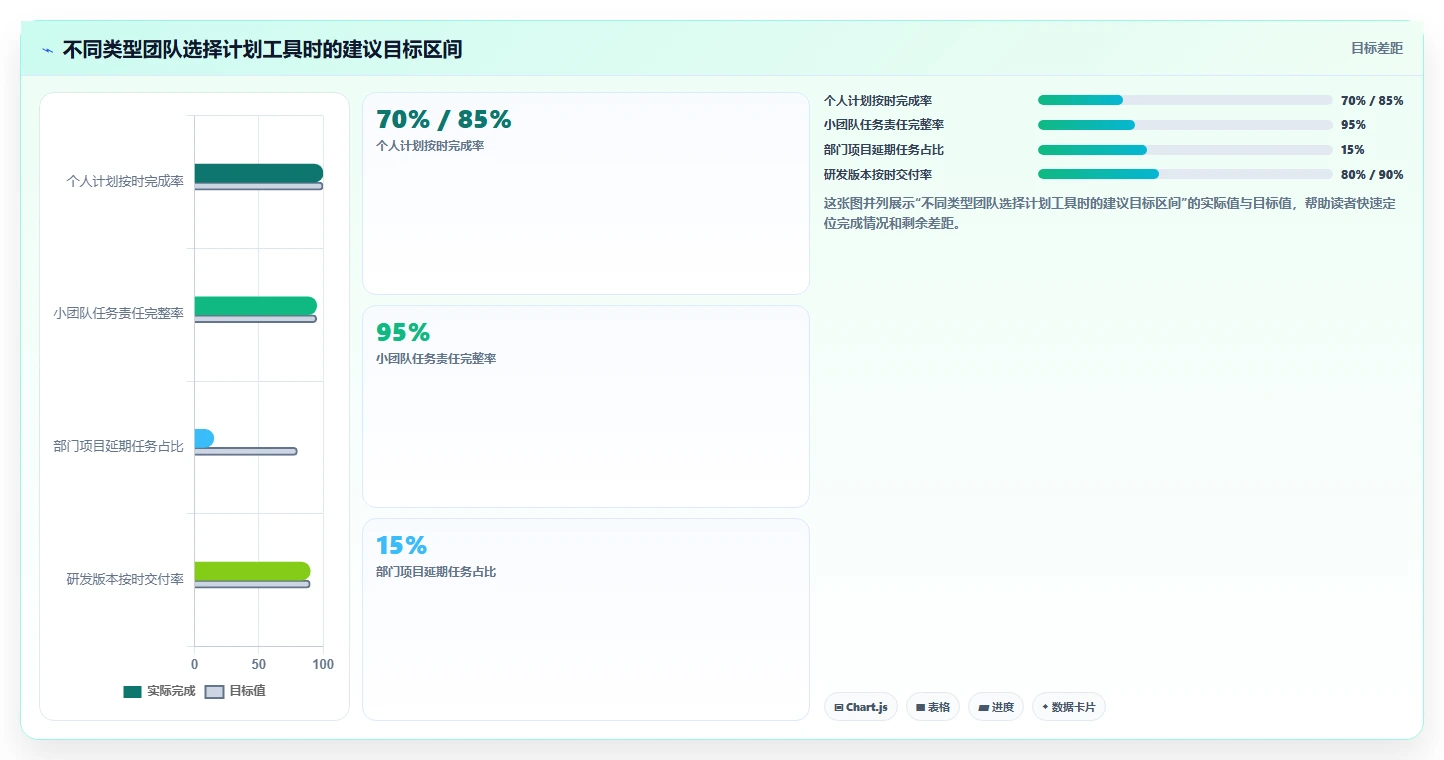Click the gray target bar for 部门项目延期任务占比
This screenshot has height=760, width=1444.
point(245,451)
